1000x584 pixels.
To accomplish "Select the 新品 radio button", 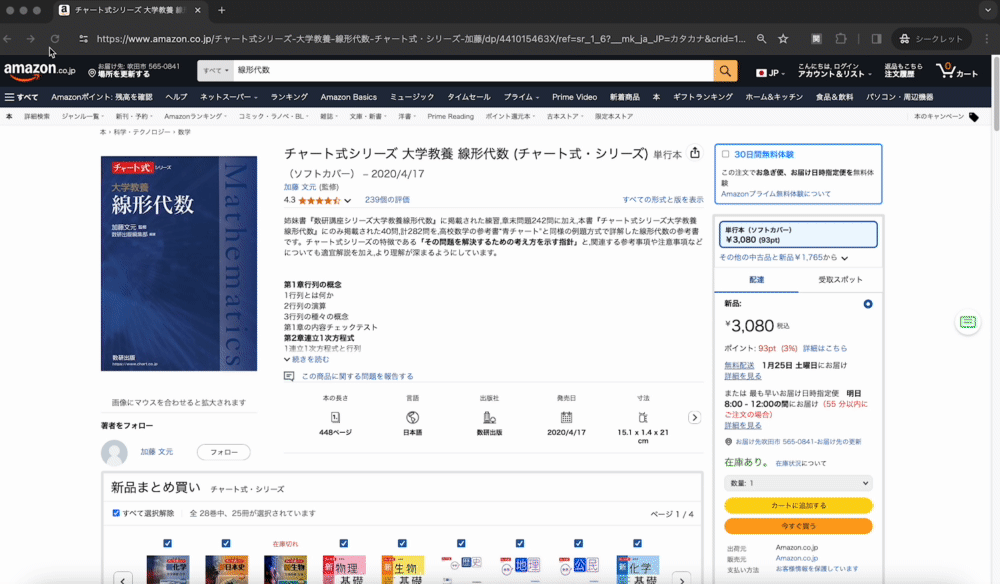I will (x=868, y=304).
